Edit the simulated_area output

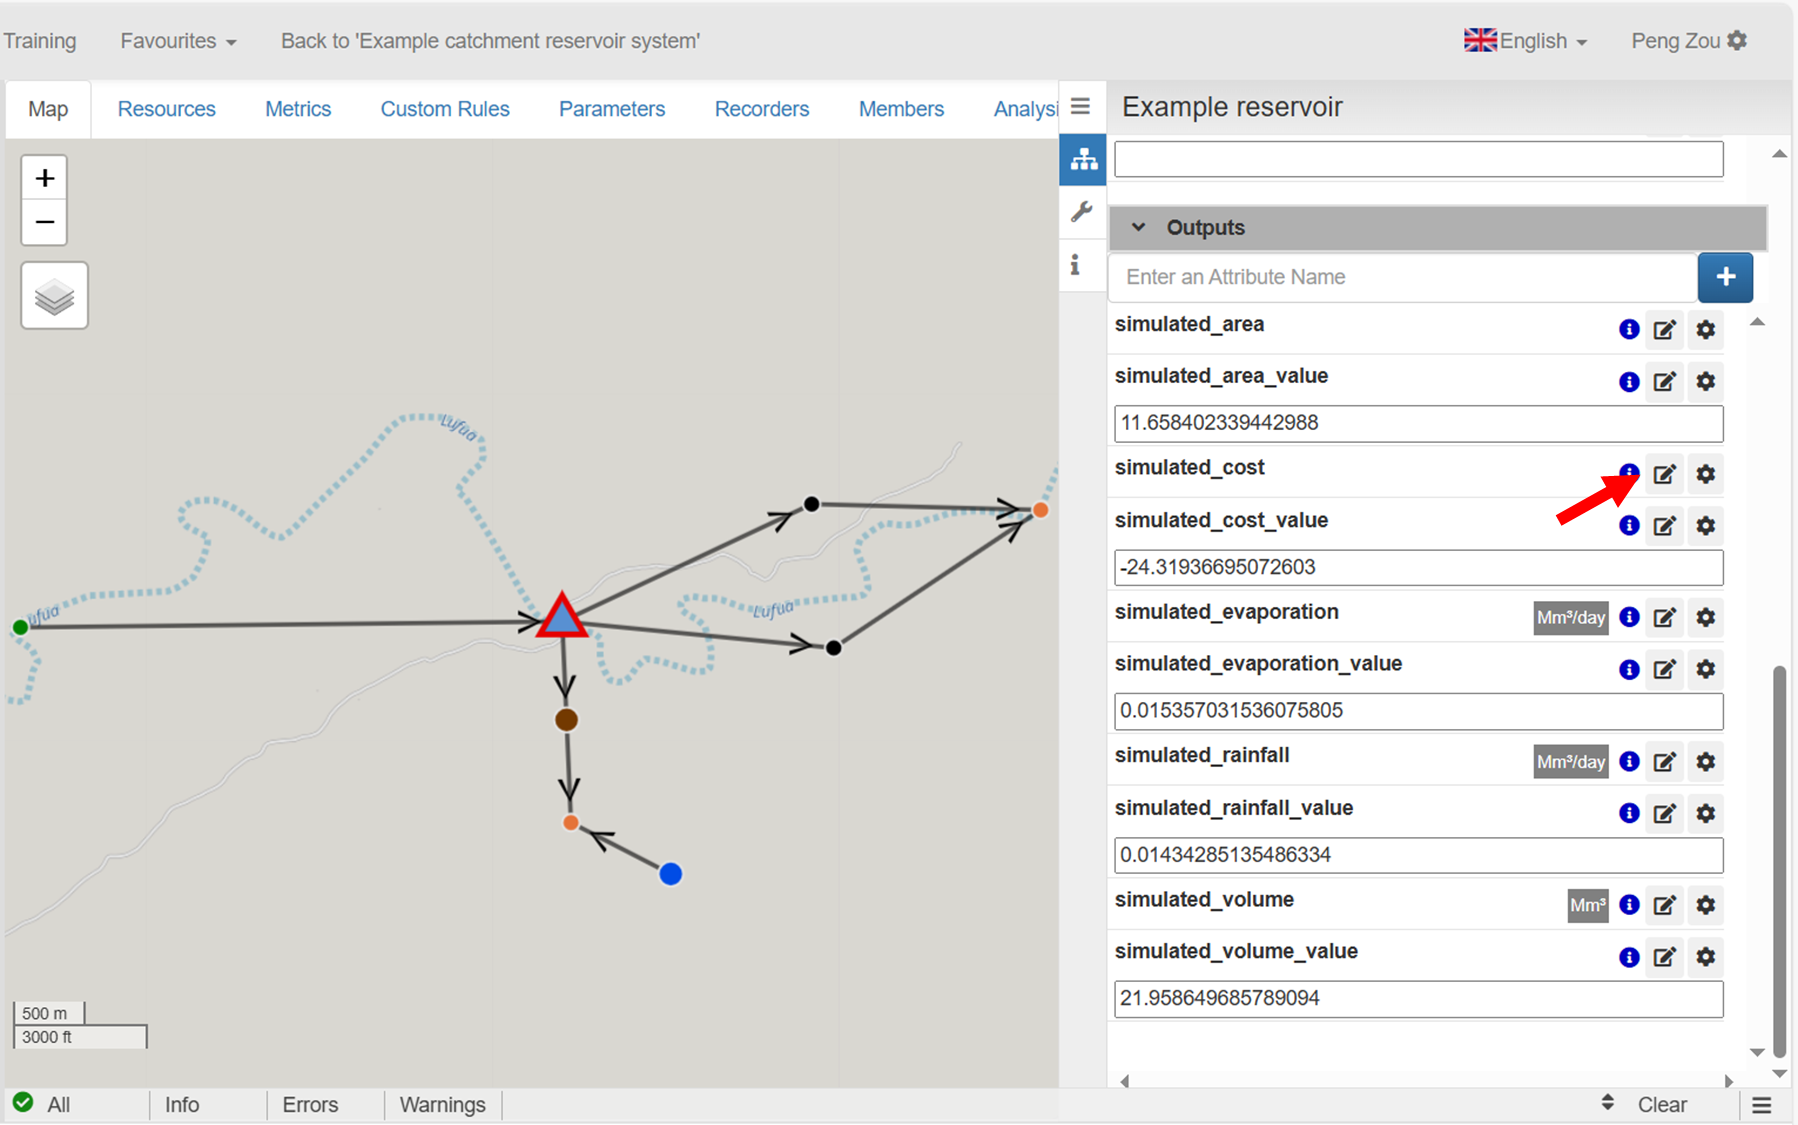click(1664, 330)
